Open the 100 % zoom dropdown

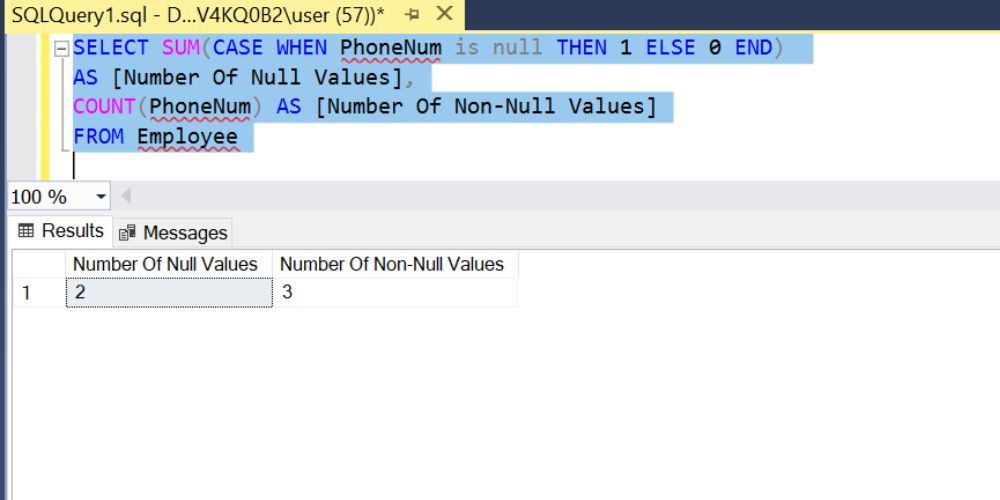point(101,197)
